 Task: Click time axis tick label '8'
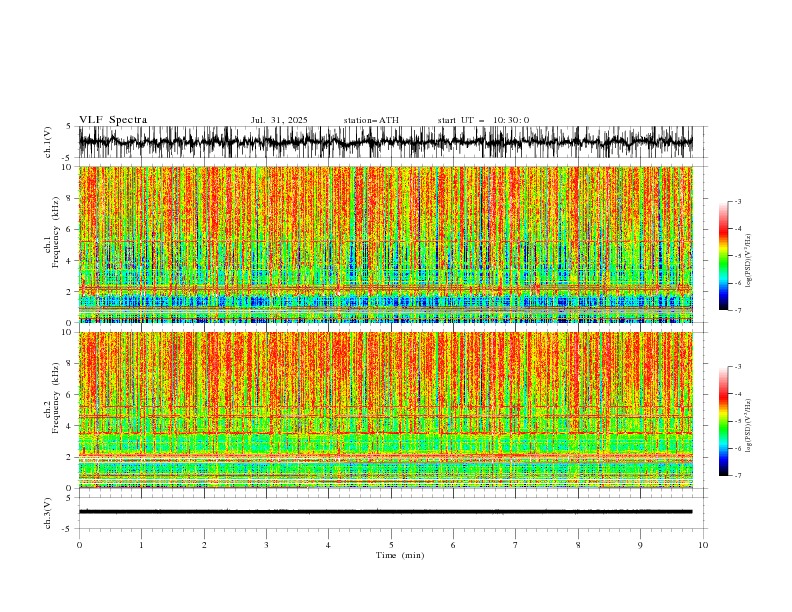(x=578, y=545)
